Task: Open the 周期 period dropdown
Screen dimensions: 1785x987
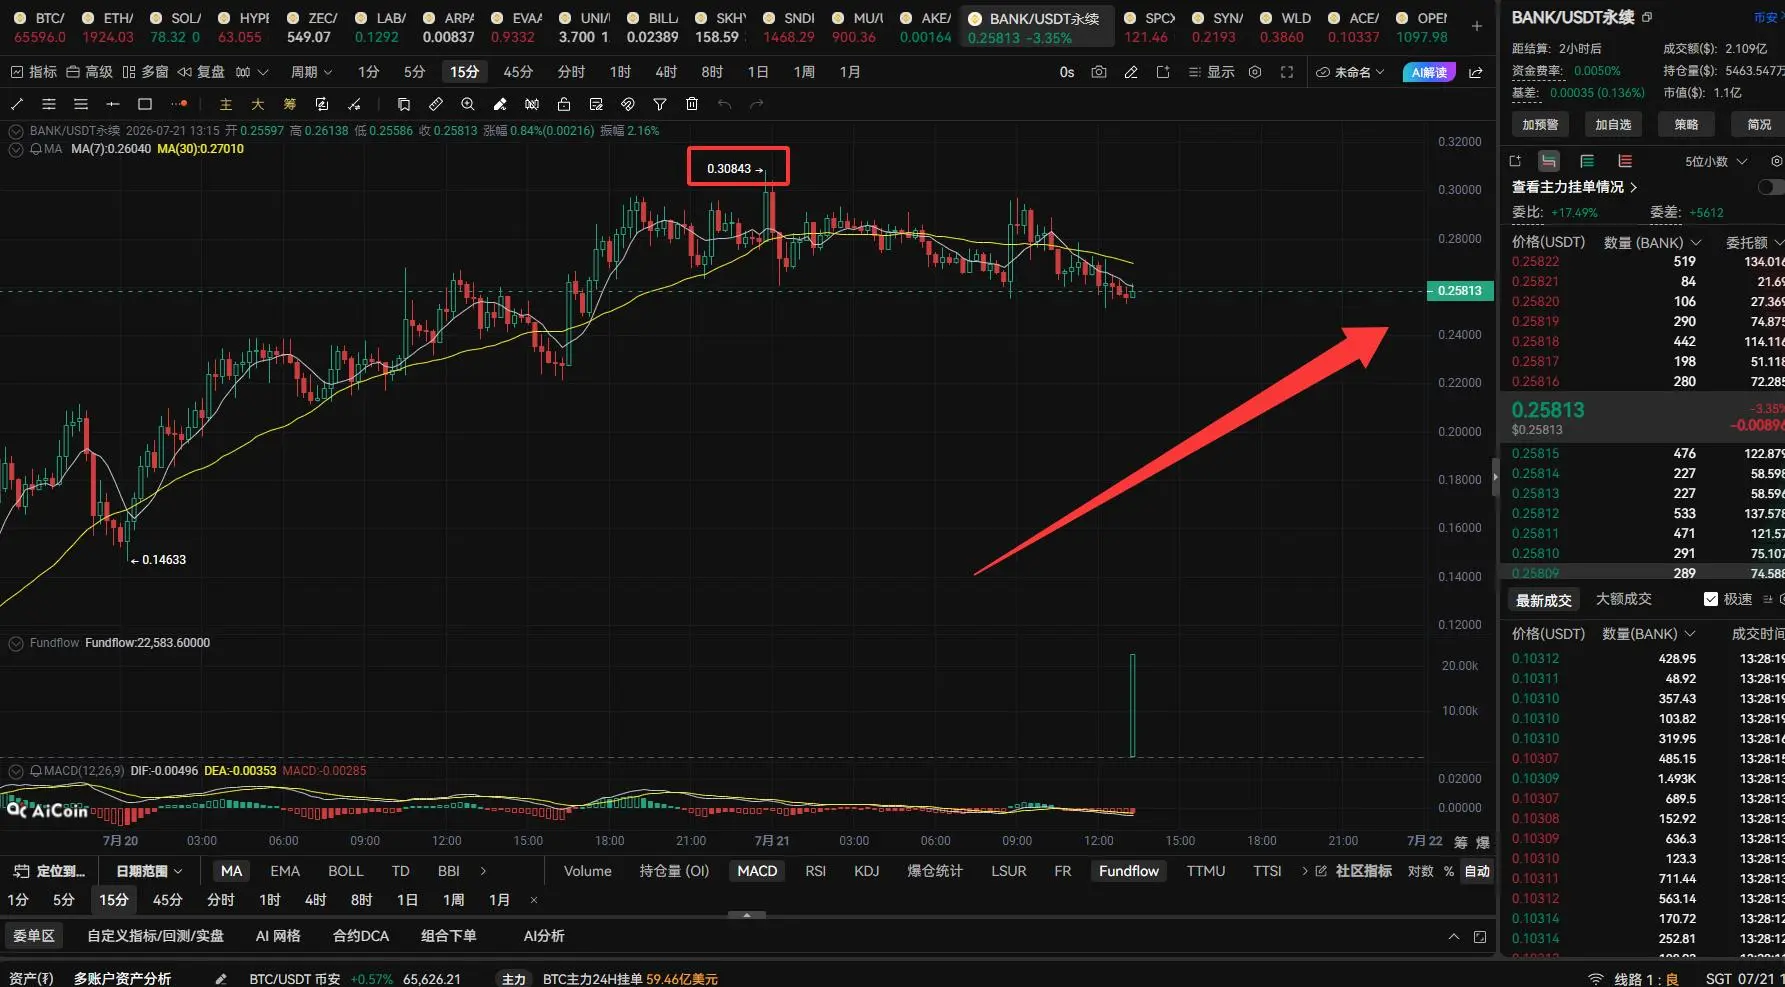Action: [x=311, y=72]
